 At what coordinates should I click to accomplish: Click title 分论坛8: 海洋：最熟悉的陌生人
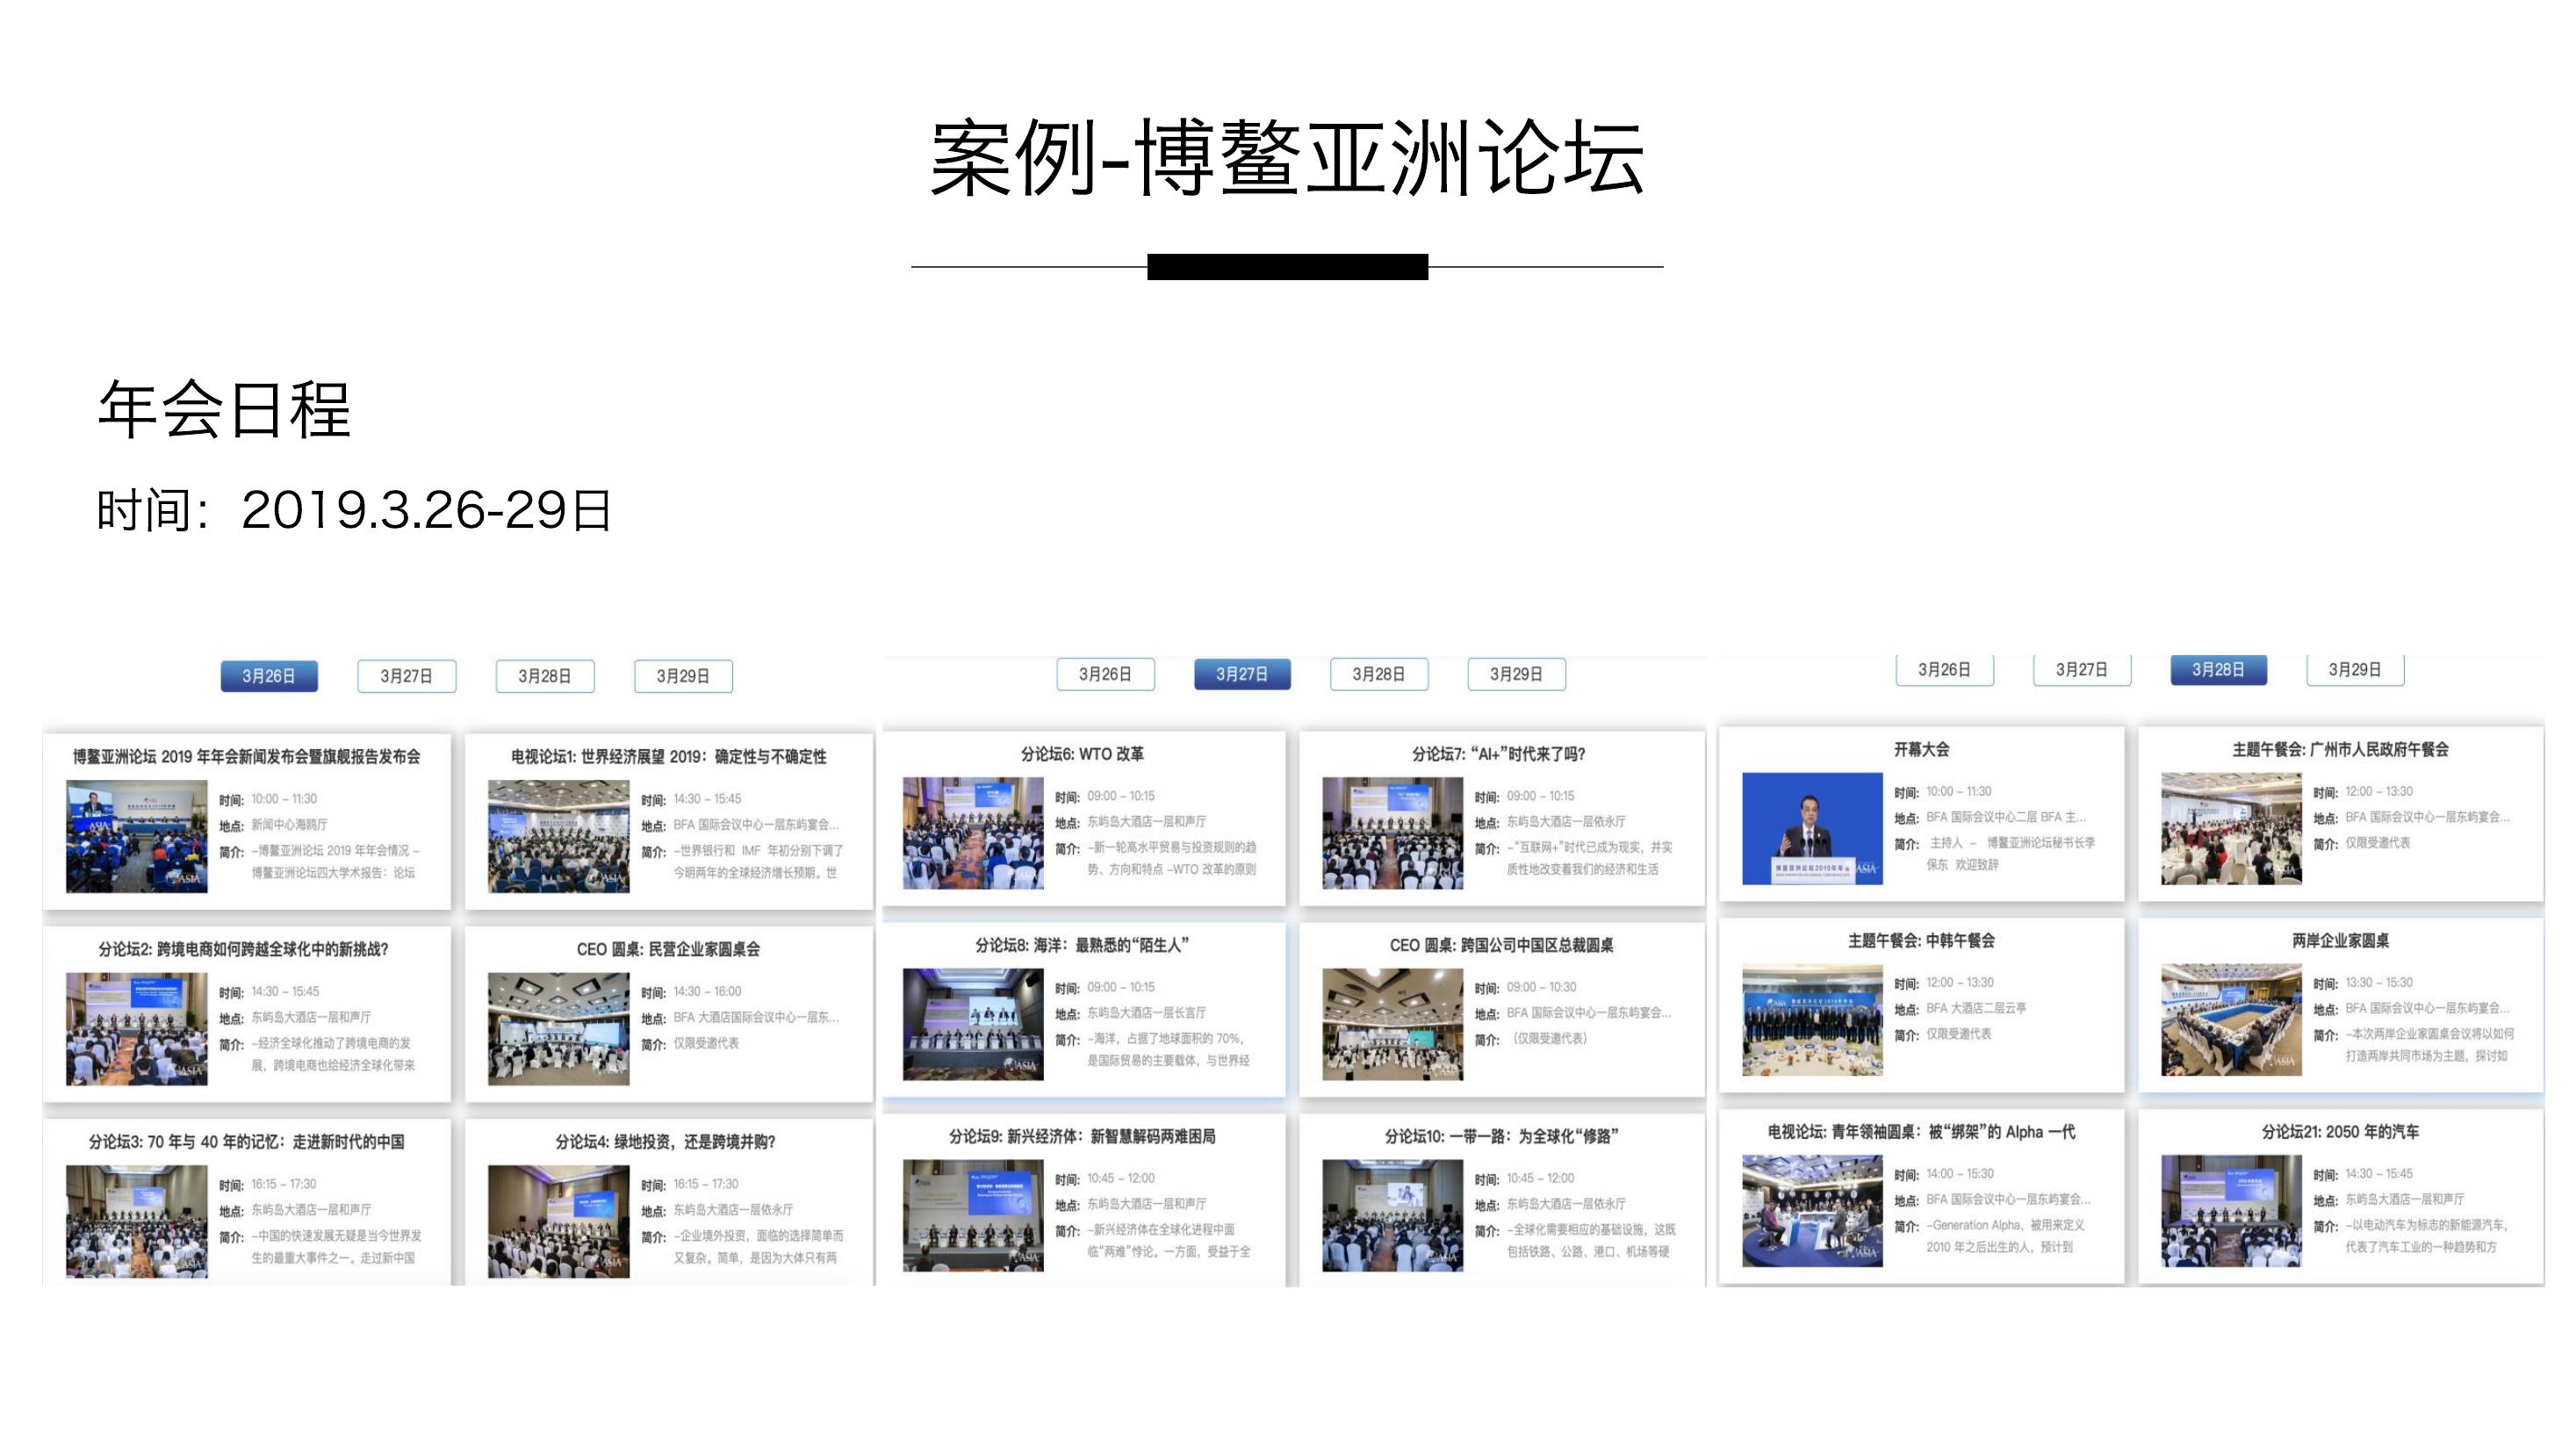click(x=1082, y=944)
